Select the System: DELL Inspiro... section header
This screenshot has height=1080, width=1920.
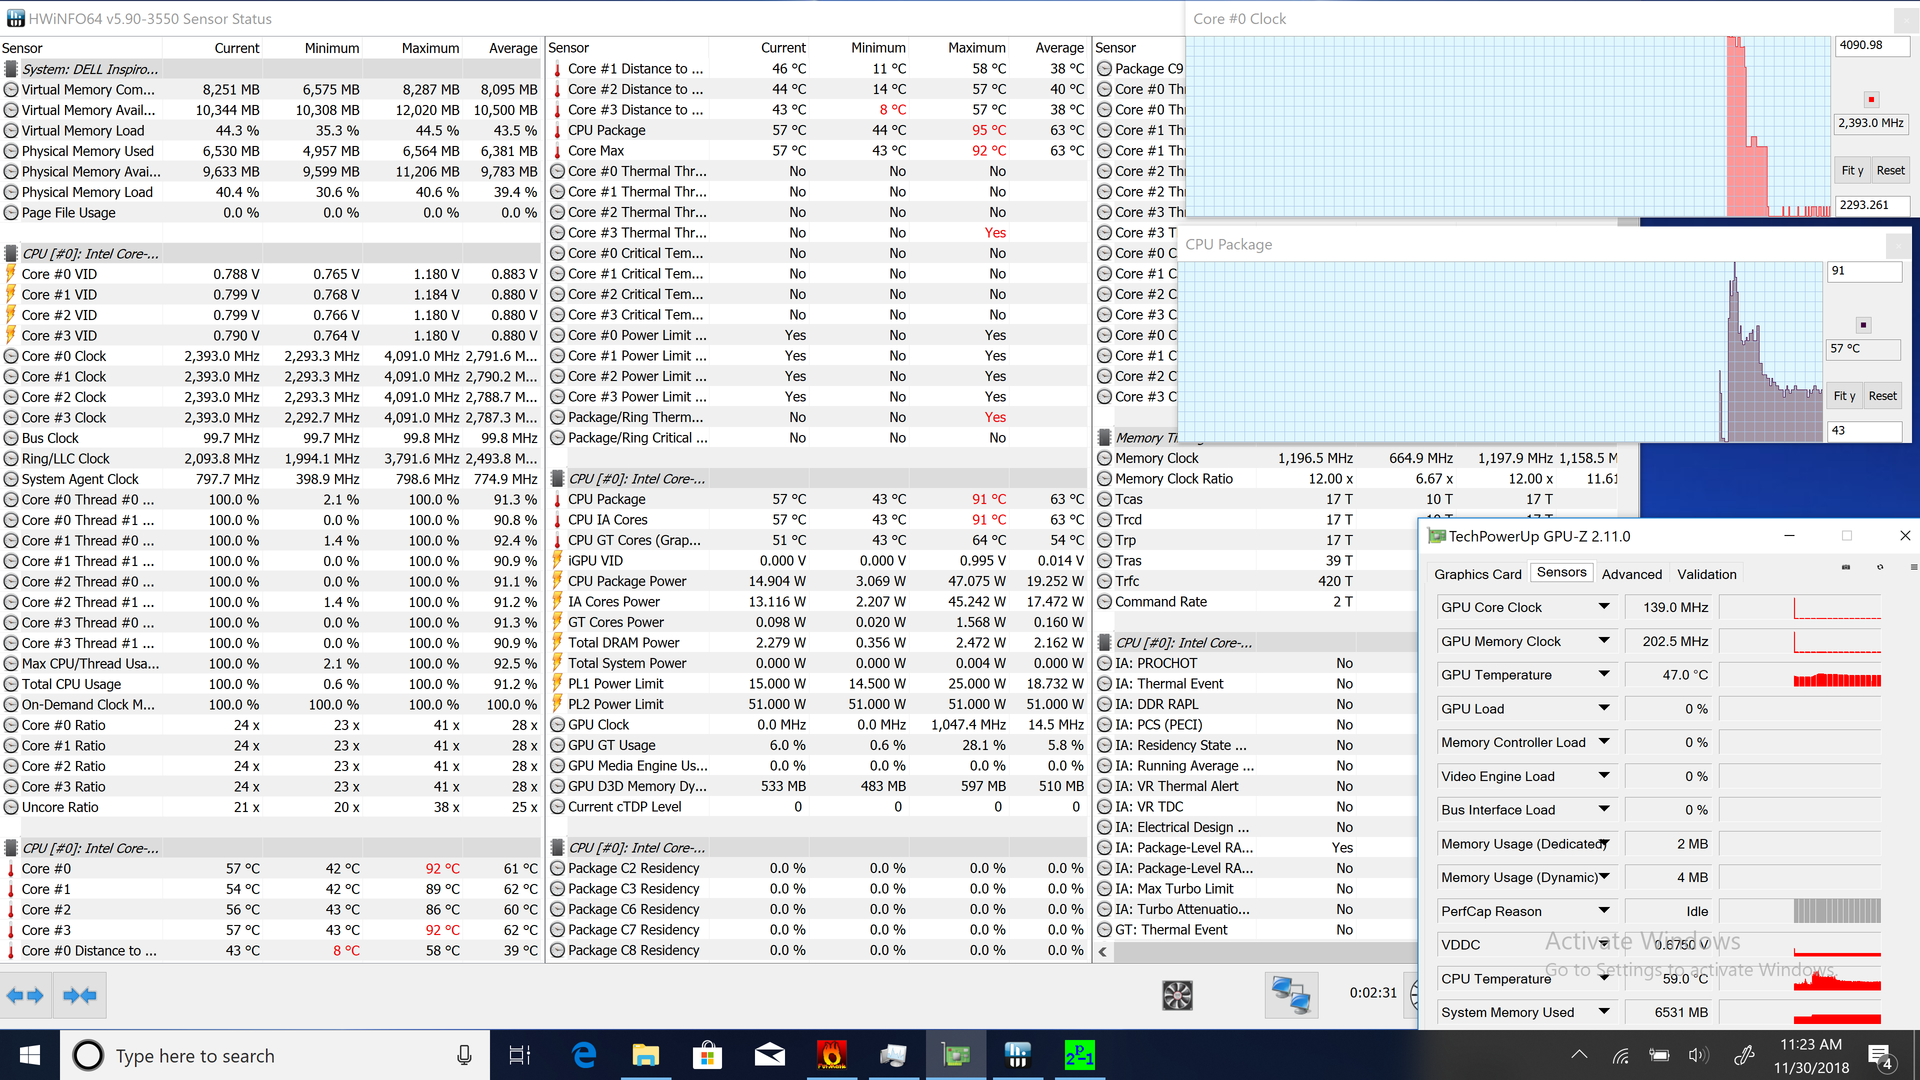(271, 69)
